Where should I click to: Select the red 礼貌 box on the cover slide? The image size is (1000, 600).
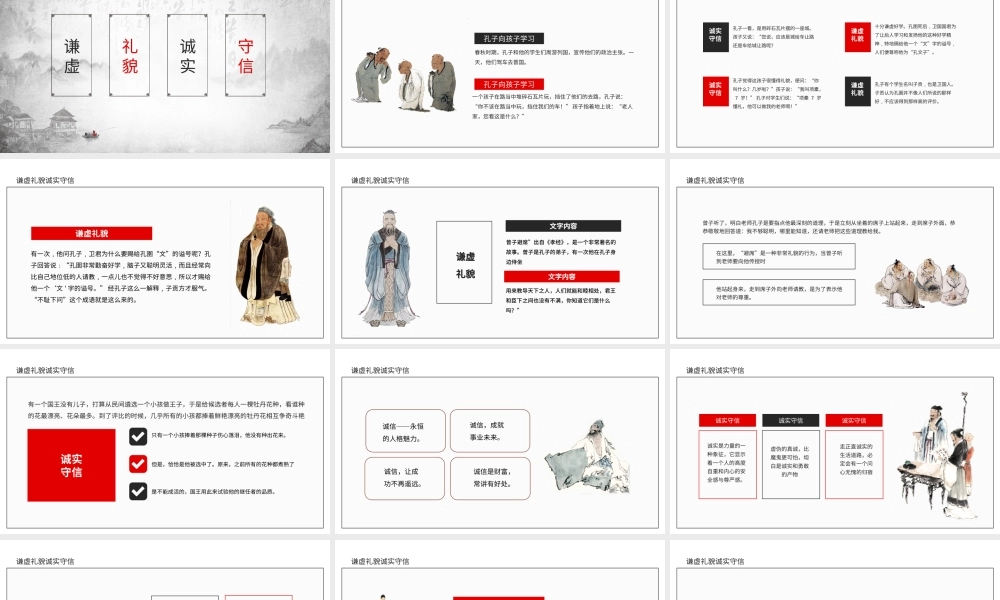[x=129, y=55]
